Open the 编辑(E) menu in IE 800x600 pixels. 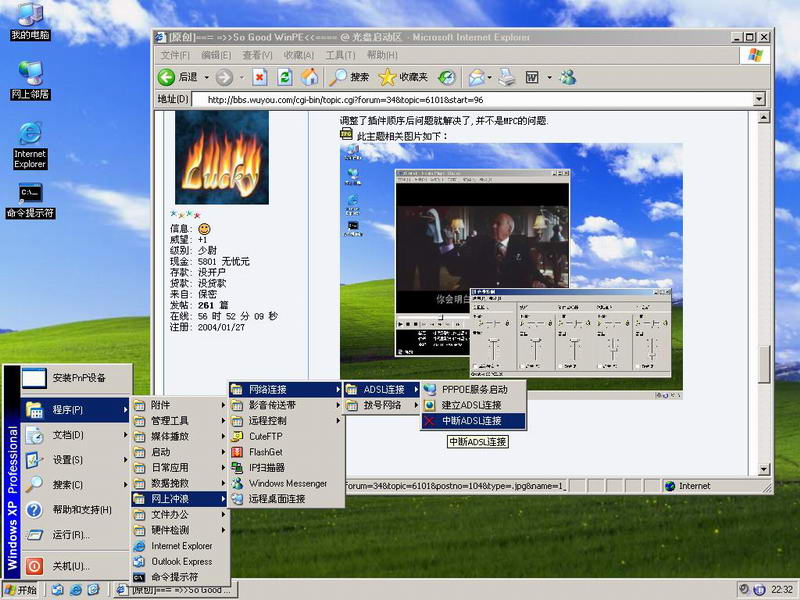[x=216, y=55]
